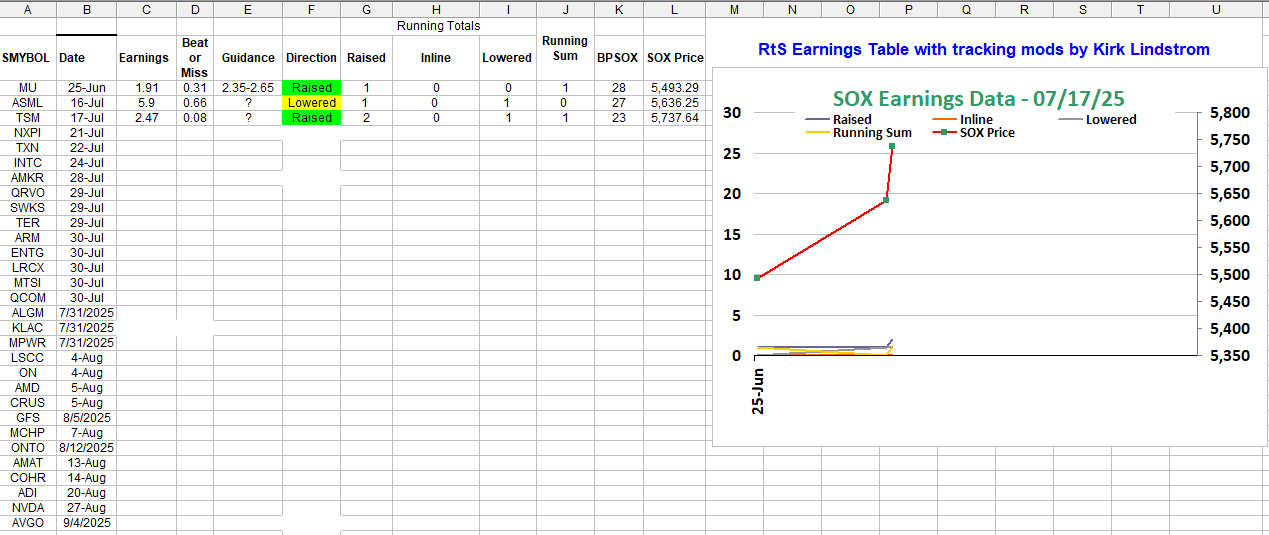Click the BPSOX column heading cell
Screen dimensions: 1269x535
tap(617, 58)
